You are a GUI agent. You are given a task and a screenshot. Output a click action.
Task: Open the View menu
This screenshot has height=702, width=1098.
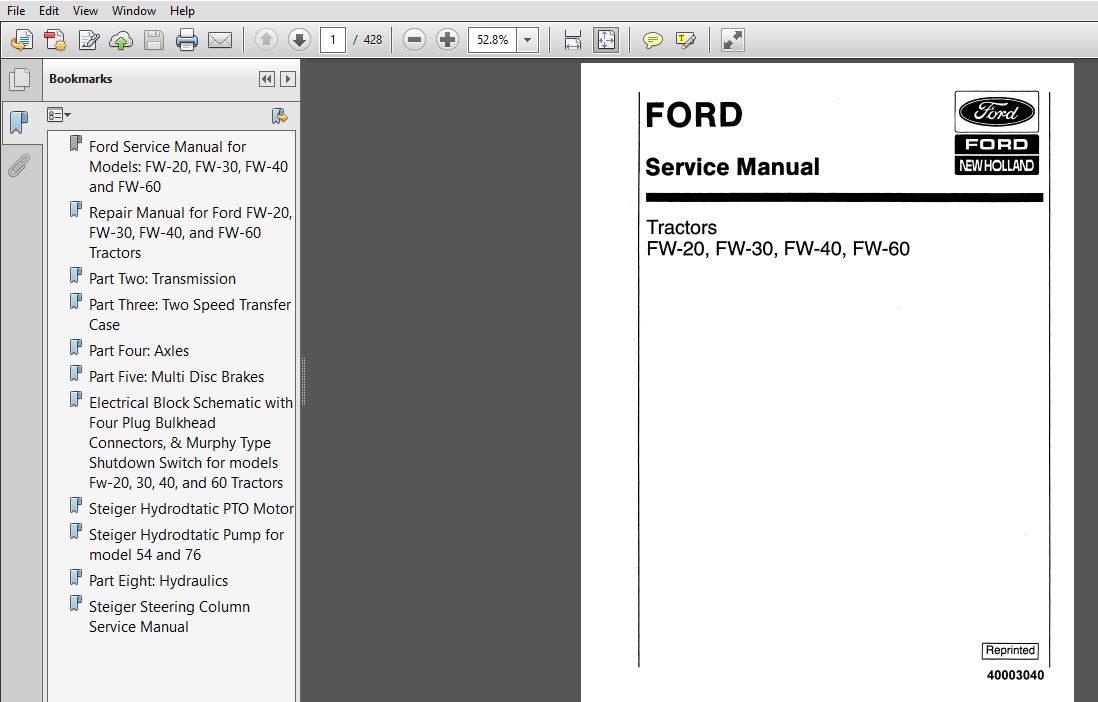pyautogui.click(x=85, y=11)
